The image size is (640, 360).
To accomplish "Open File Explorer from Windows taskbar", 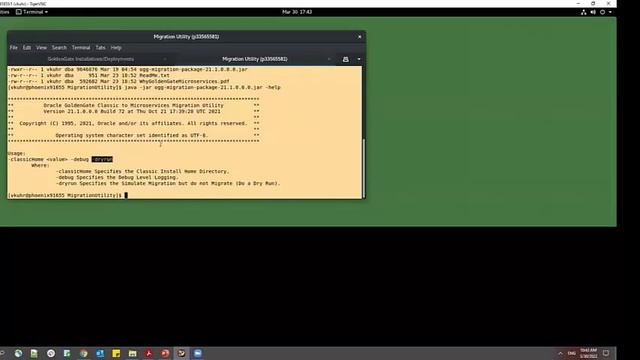I will tap(133, 353).
